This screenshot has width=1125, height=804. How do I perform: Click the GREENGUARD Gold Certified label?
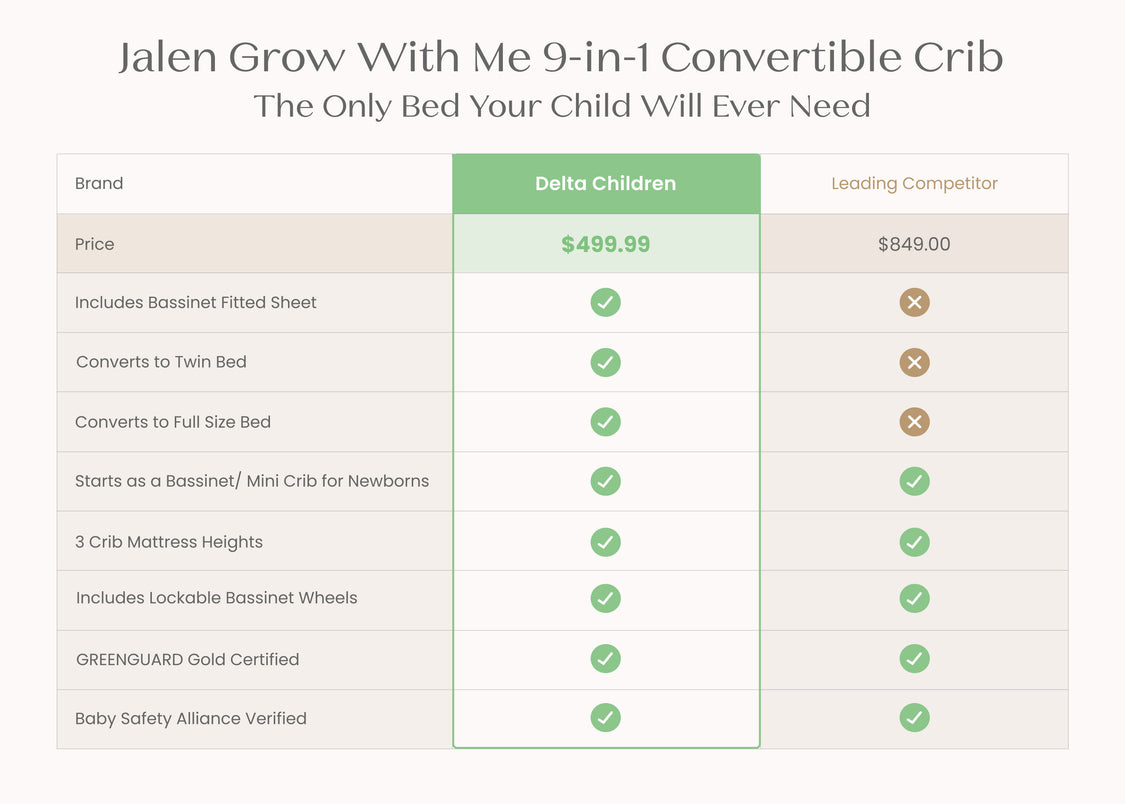(x=187, y=659)
